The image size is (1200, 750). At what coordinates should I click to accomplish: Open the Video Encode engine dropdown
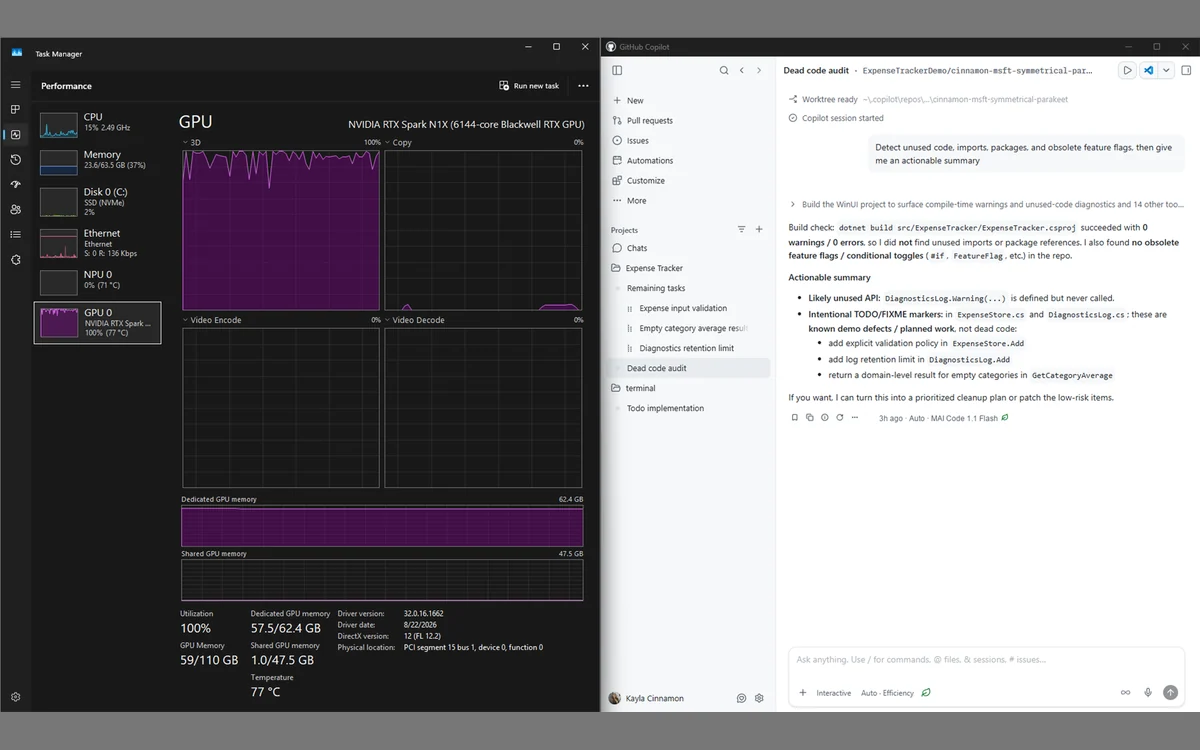tap(210, 320)
